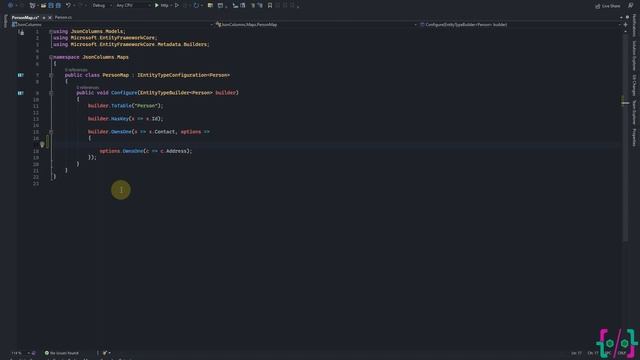Open the Debug configuration dropdown
Viewport: 640px width, 360px height.
pyautogui.click(x=101, y=5)
